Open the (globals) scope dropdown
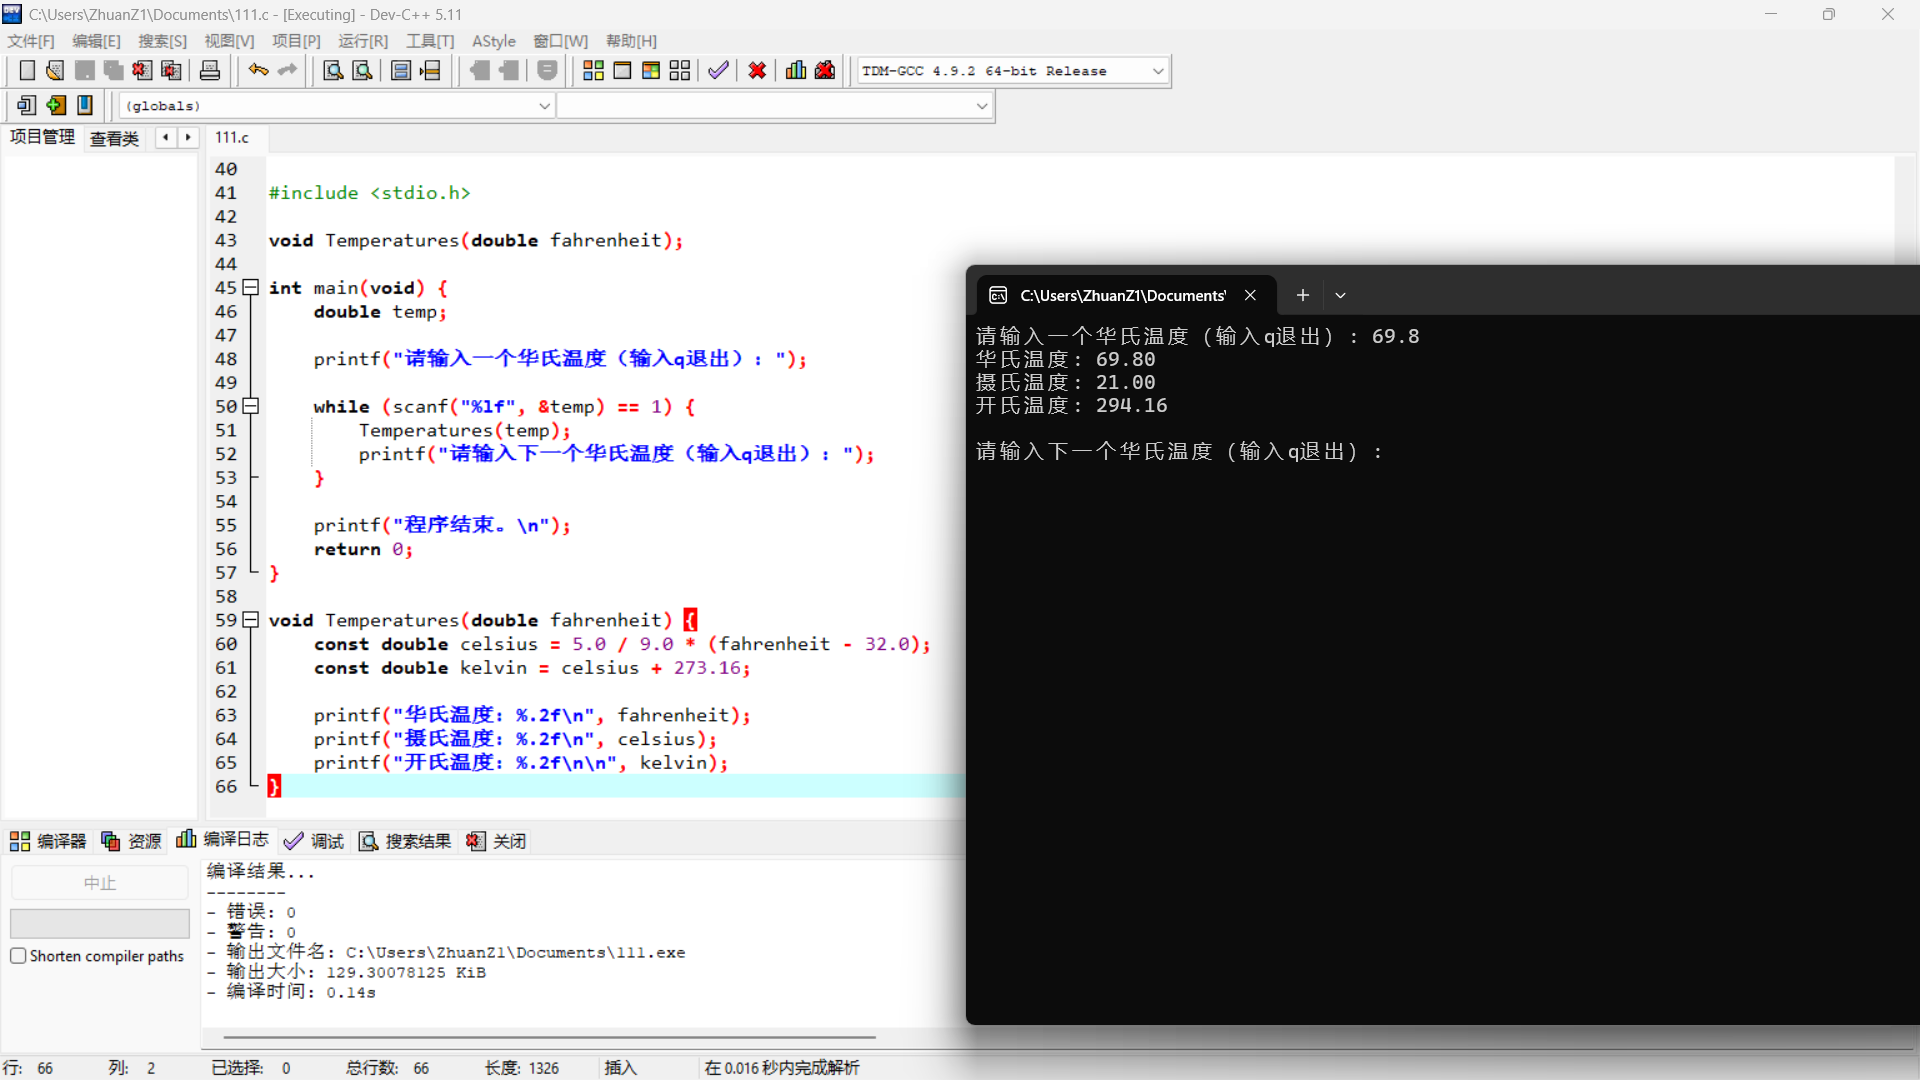The image size is (1920, 1080). 544,106
